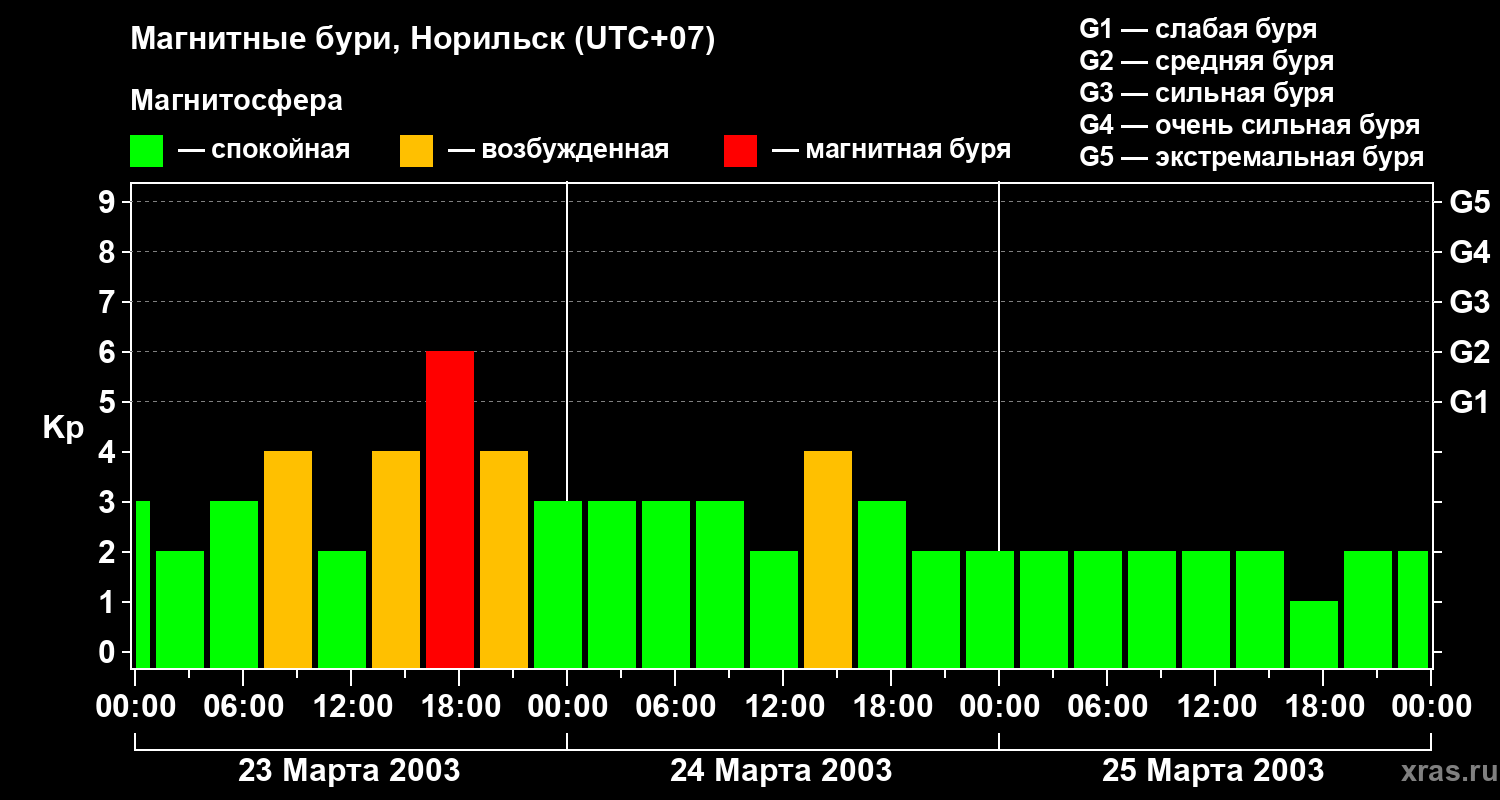Image resolution: width=1500 pixels, height=800 pixels.
Task: Click the line 'G5 — экстремальная буря'
Action: tap(1252, 157)
